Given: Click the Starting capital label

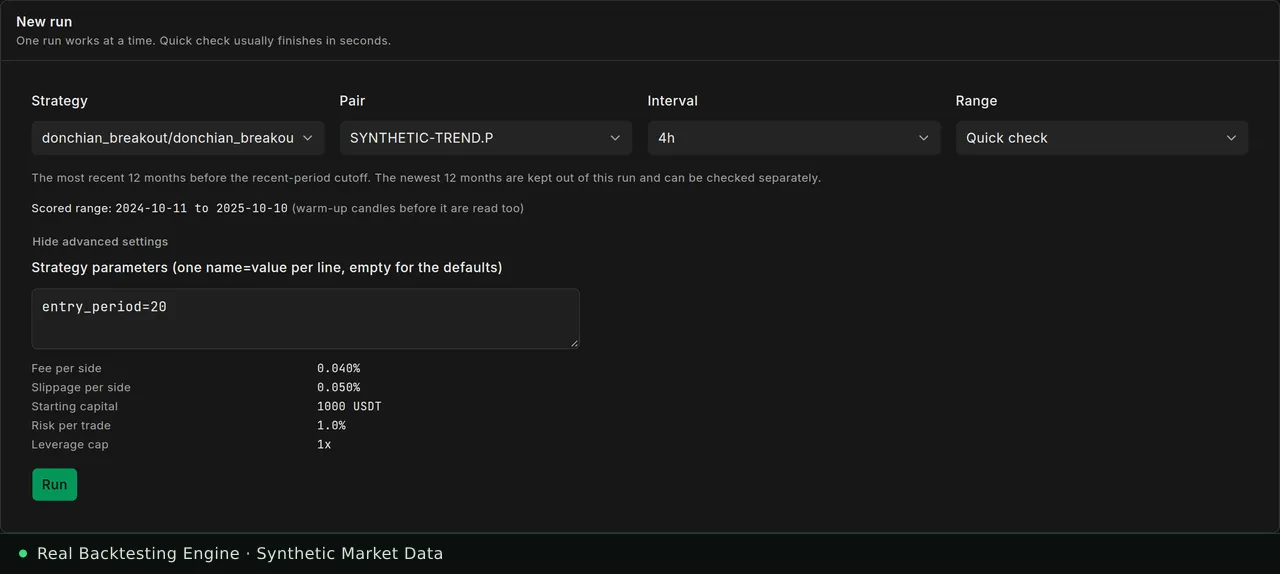Looking at the screenshot, I should [x=75, y=407].
